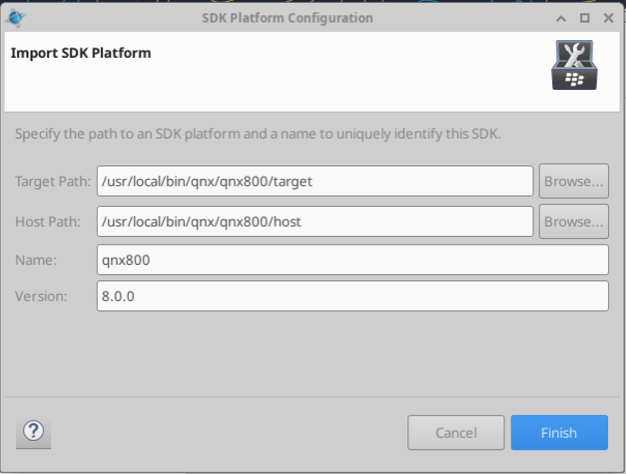
Task: Focus the Target Path text field
Action: 314,181
